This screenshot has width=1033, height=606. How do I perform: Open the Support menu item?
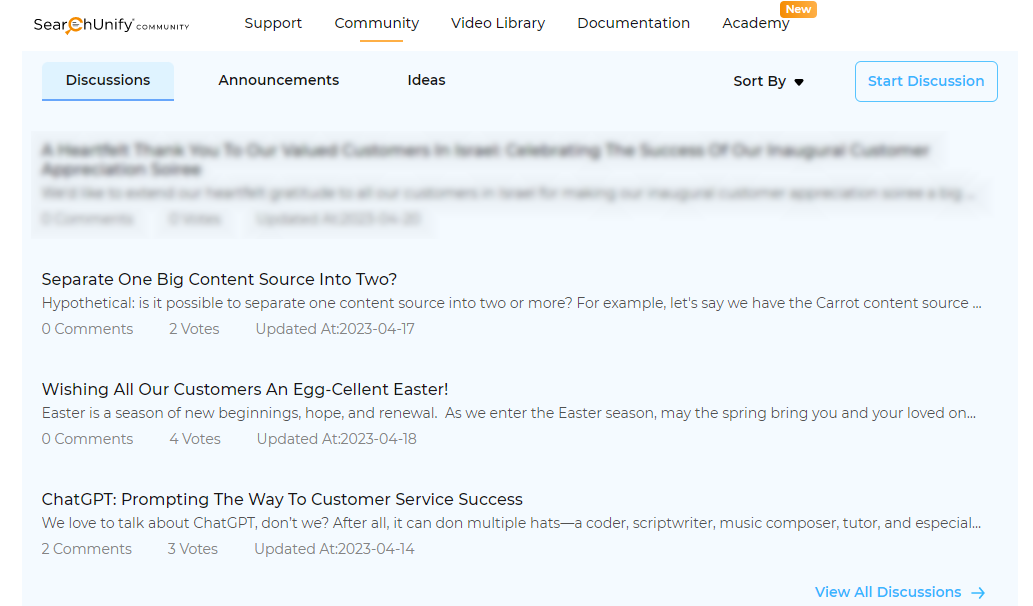(x=273, y=23)
